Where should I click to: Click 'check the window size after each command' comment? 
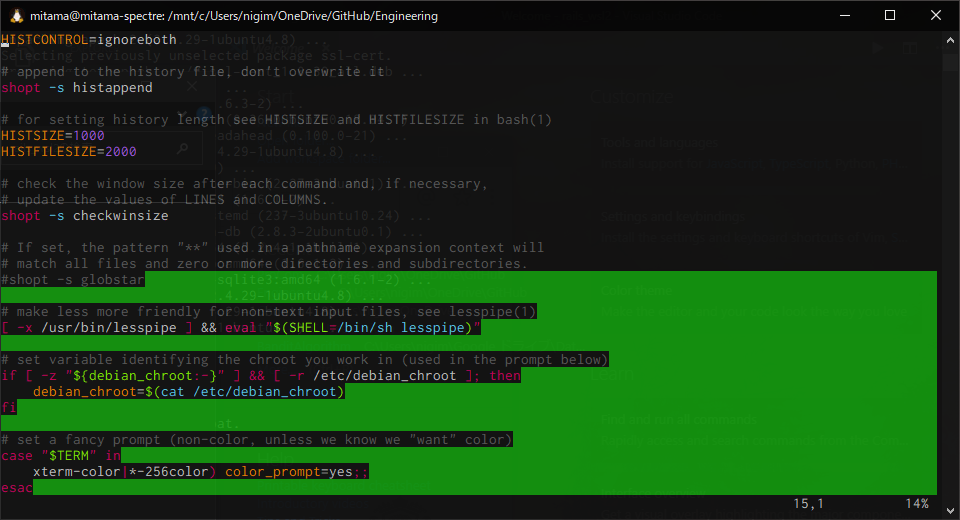(x=244, y=184)
